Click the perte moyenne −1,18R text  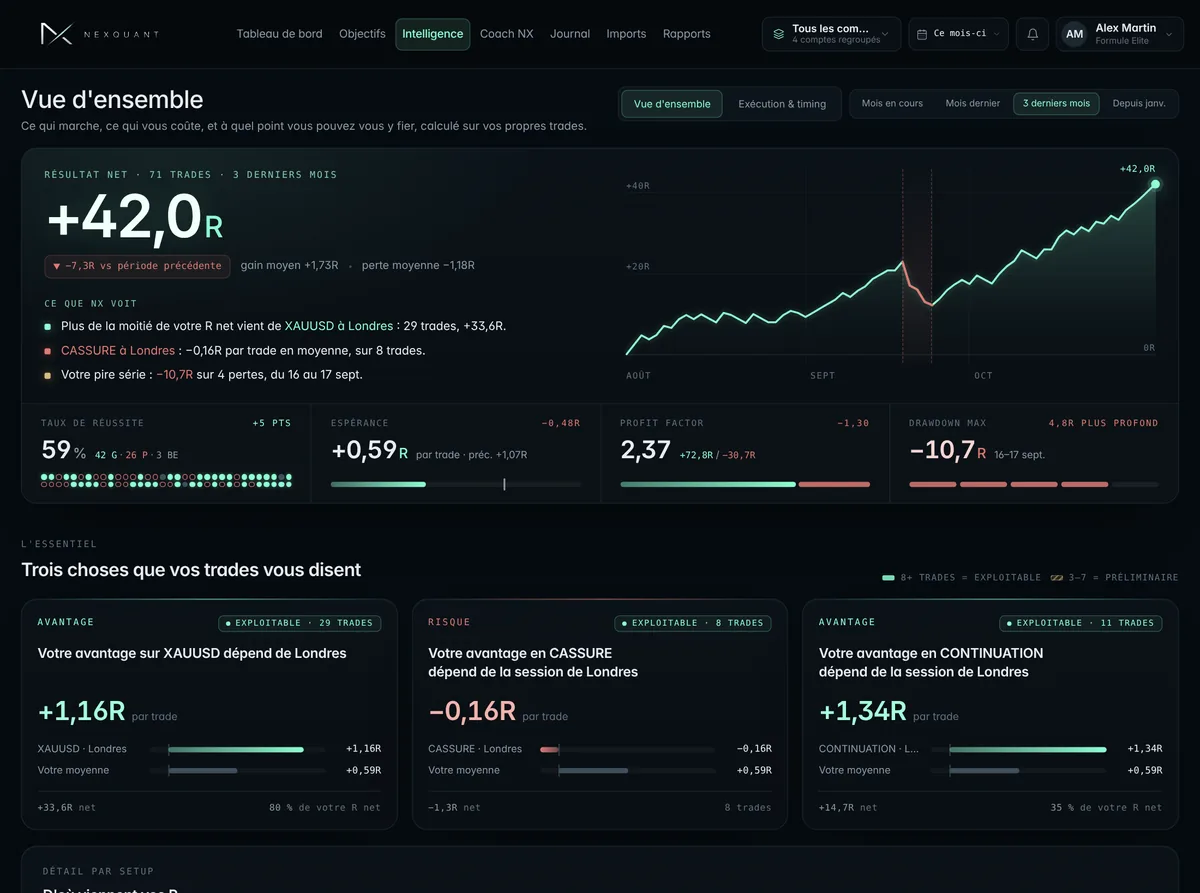tap(418, 266)
